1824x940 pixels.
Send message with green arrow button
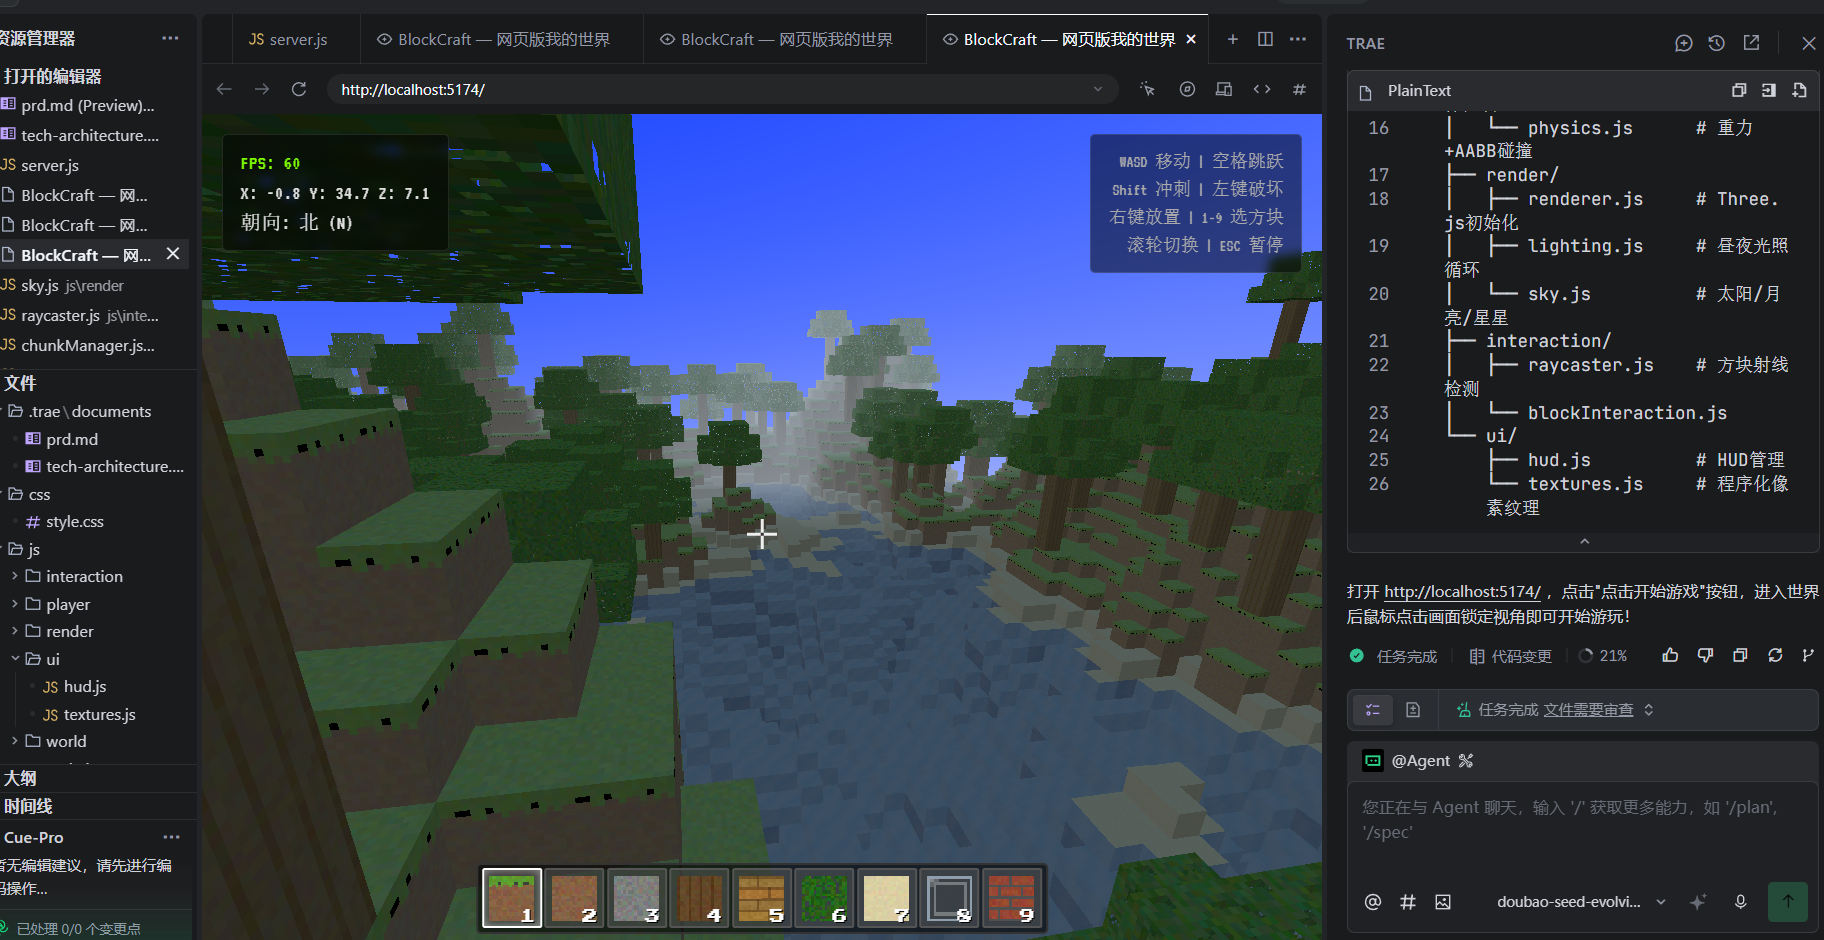pos(1788,901)
